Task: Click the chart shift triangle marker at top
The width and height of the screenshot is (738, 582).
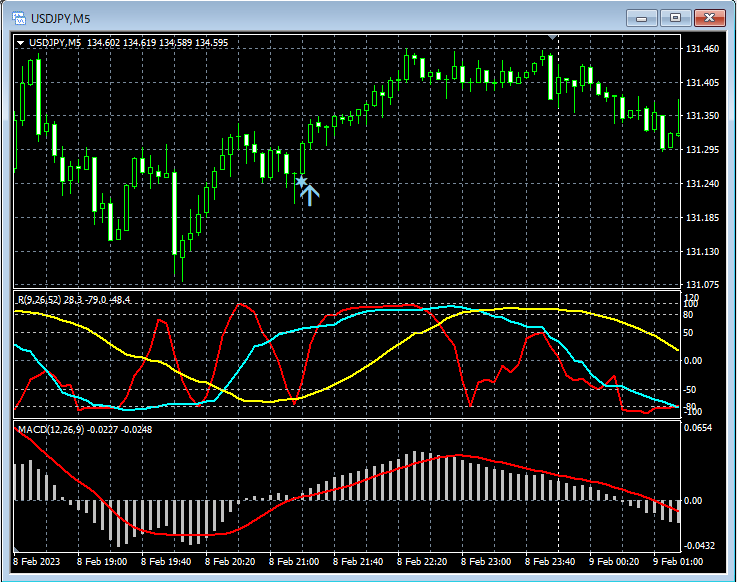Action: pos(553,37)
